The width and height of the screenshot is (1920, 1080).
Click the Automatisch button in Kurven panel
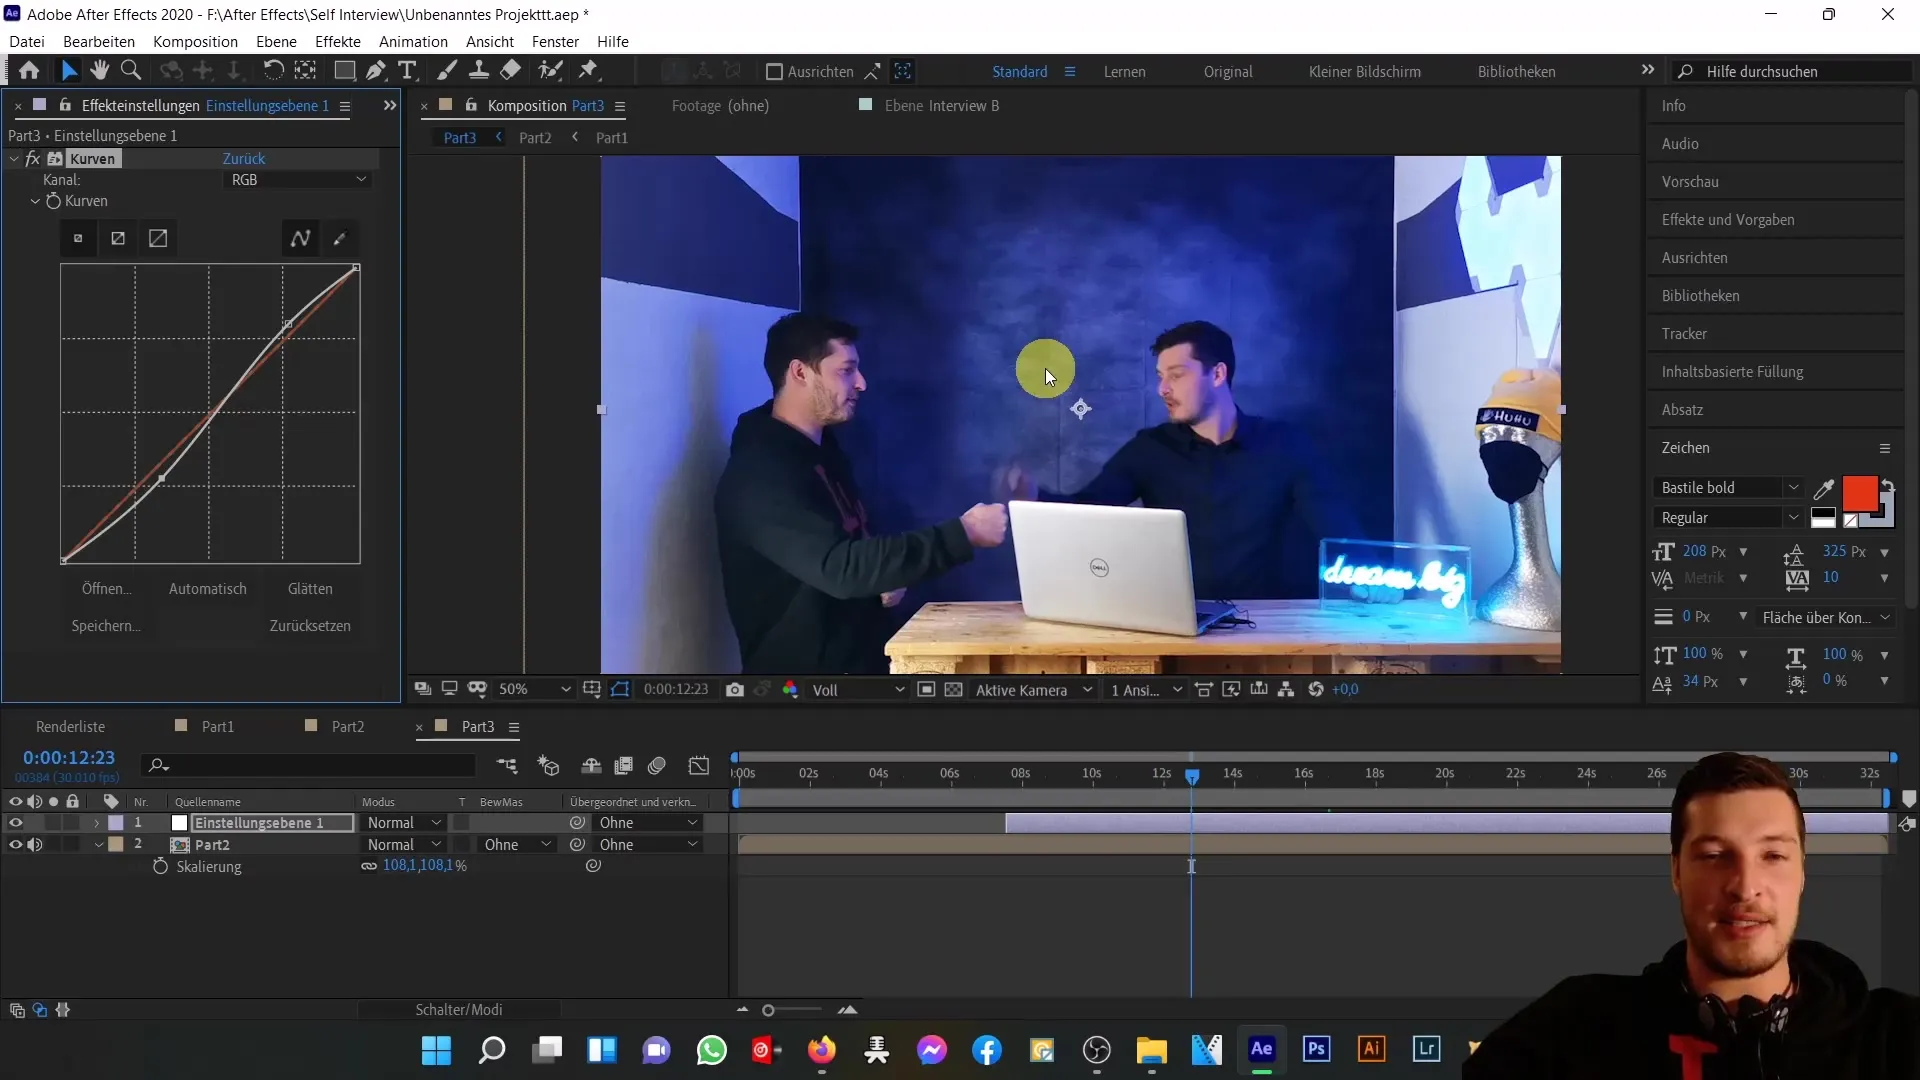tap(207, 588)
